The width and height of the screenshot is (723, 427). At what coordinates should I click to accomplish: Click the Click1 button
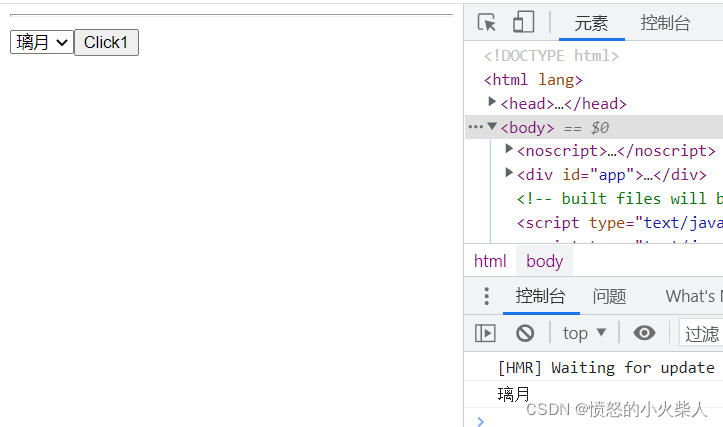(106, 42)
